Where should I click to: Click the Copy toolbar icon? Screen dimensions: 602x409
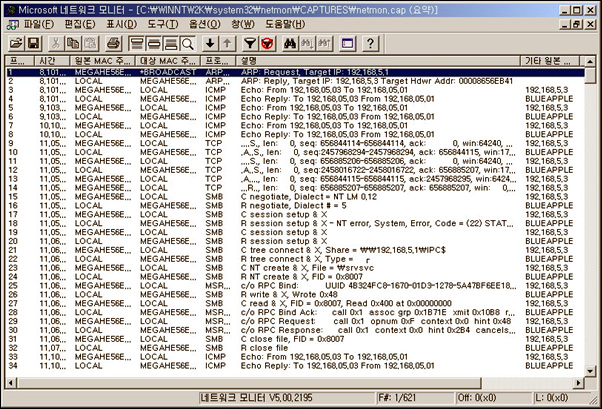point(73,43)
